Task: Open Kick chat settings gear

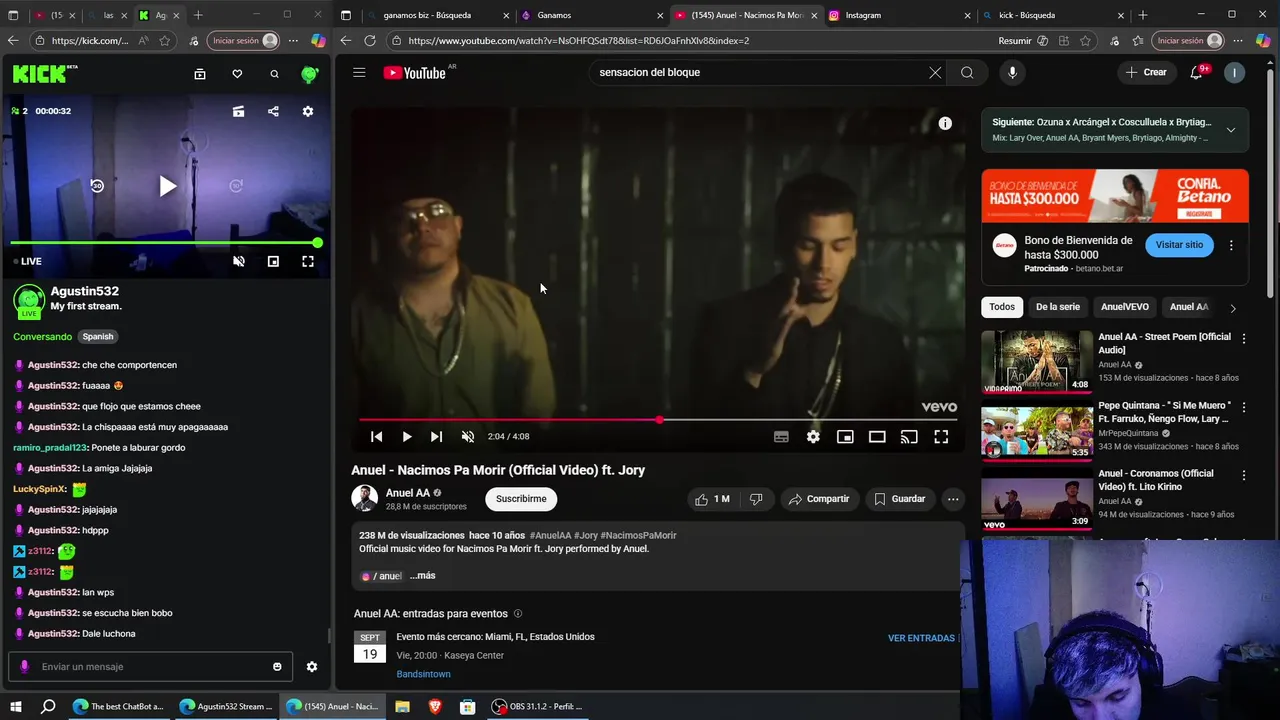Action: (x=312, y=667)
